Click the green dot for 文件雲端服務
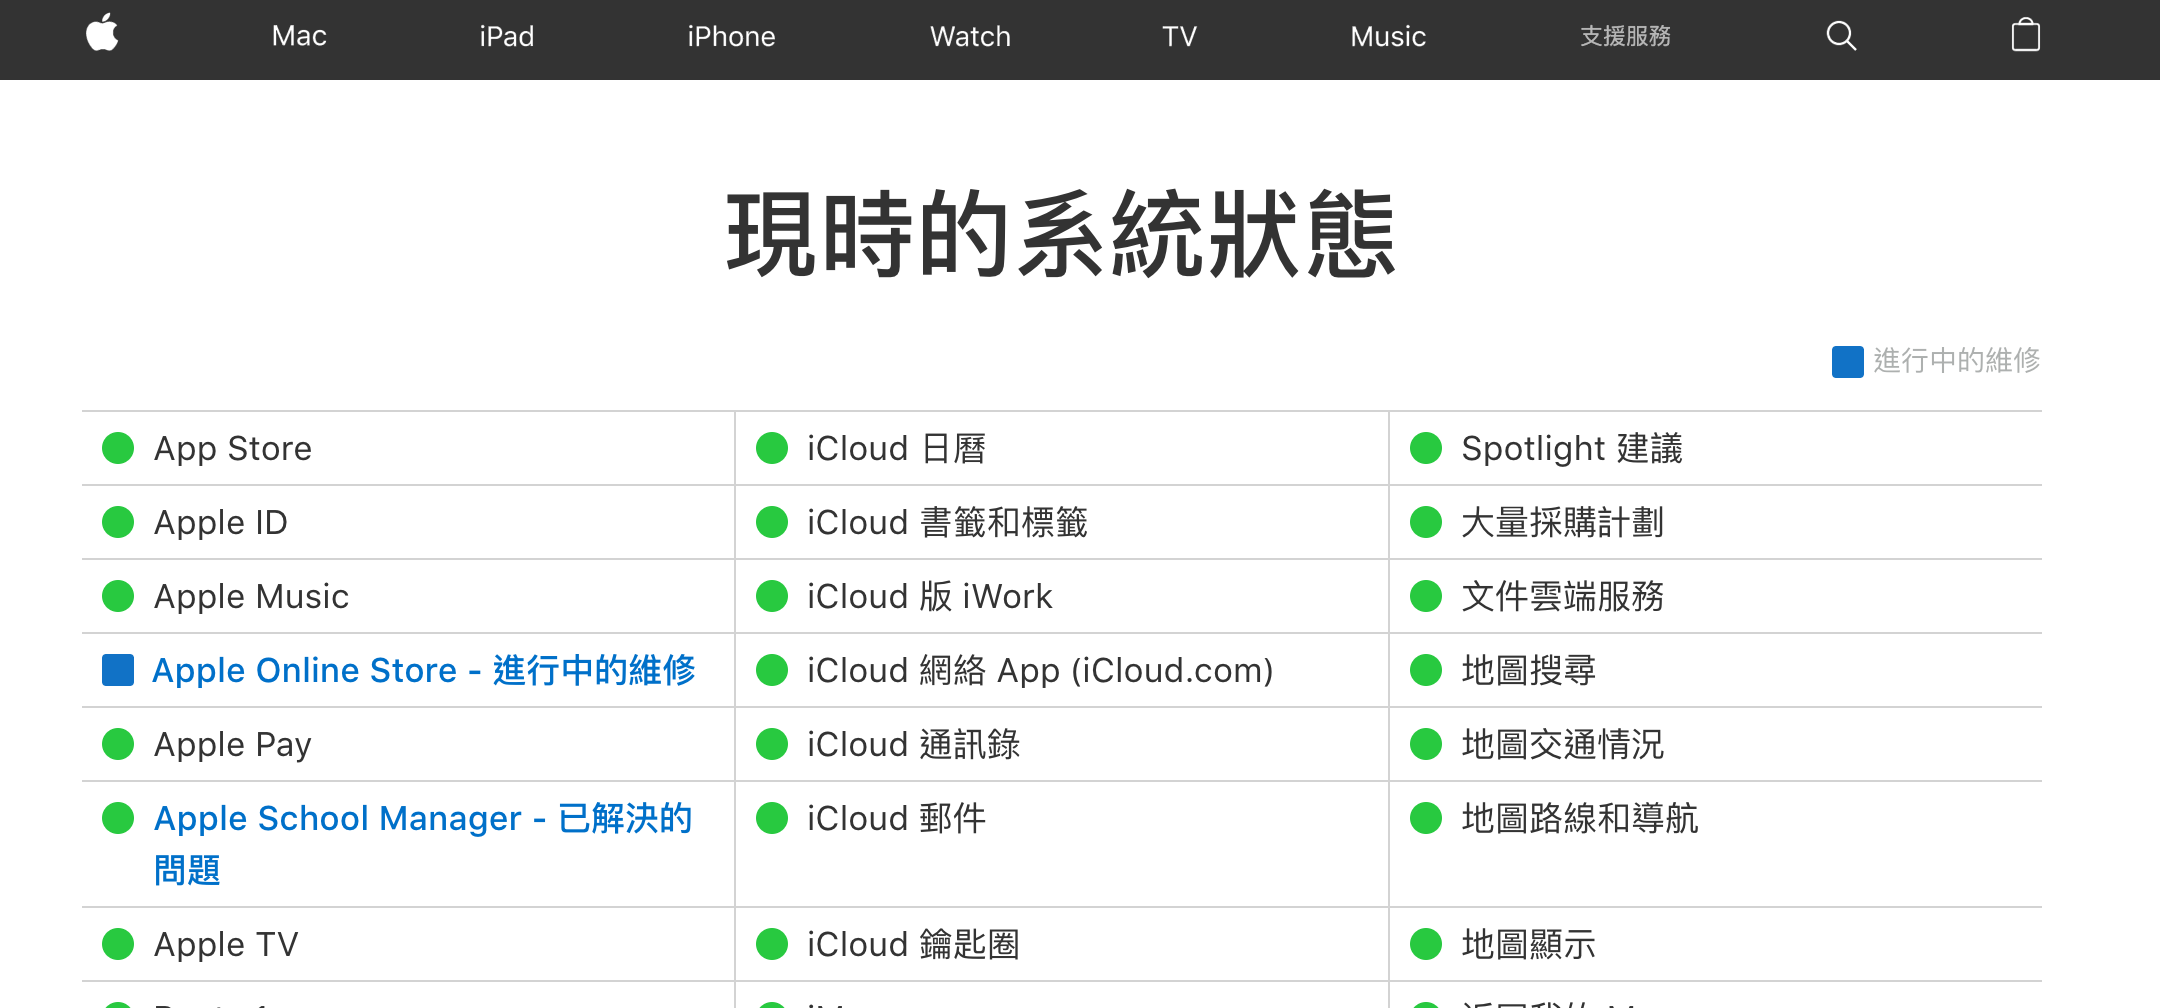 (x=1426, y=596)
